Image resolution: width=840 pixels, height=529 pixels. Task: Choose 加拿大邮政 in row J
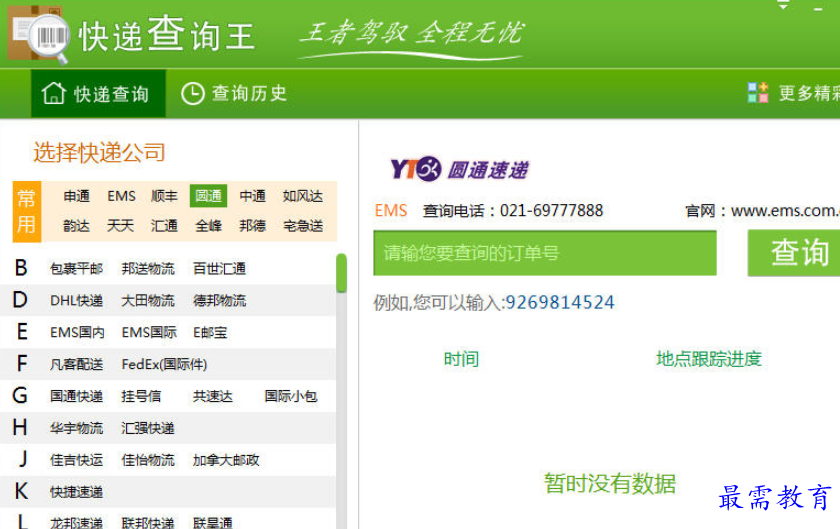226,460
